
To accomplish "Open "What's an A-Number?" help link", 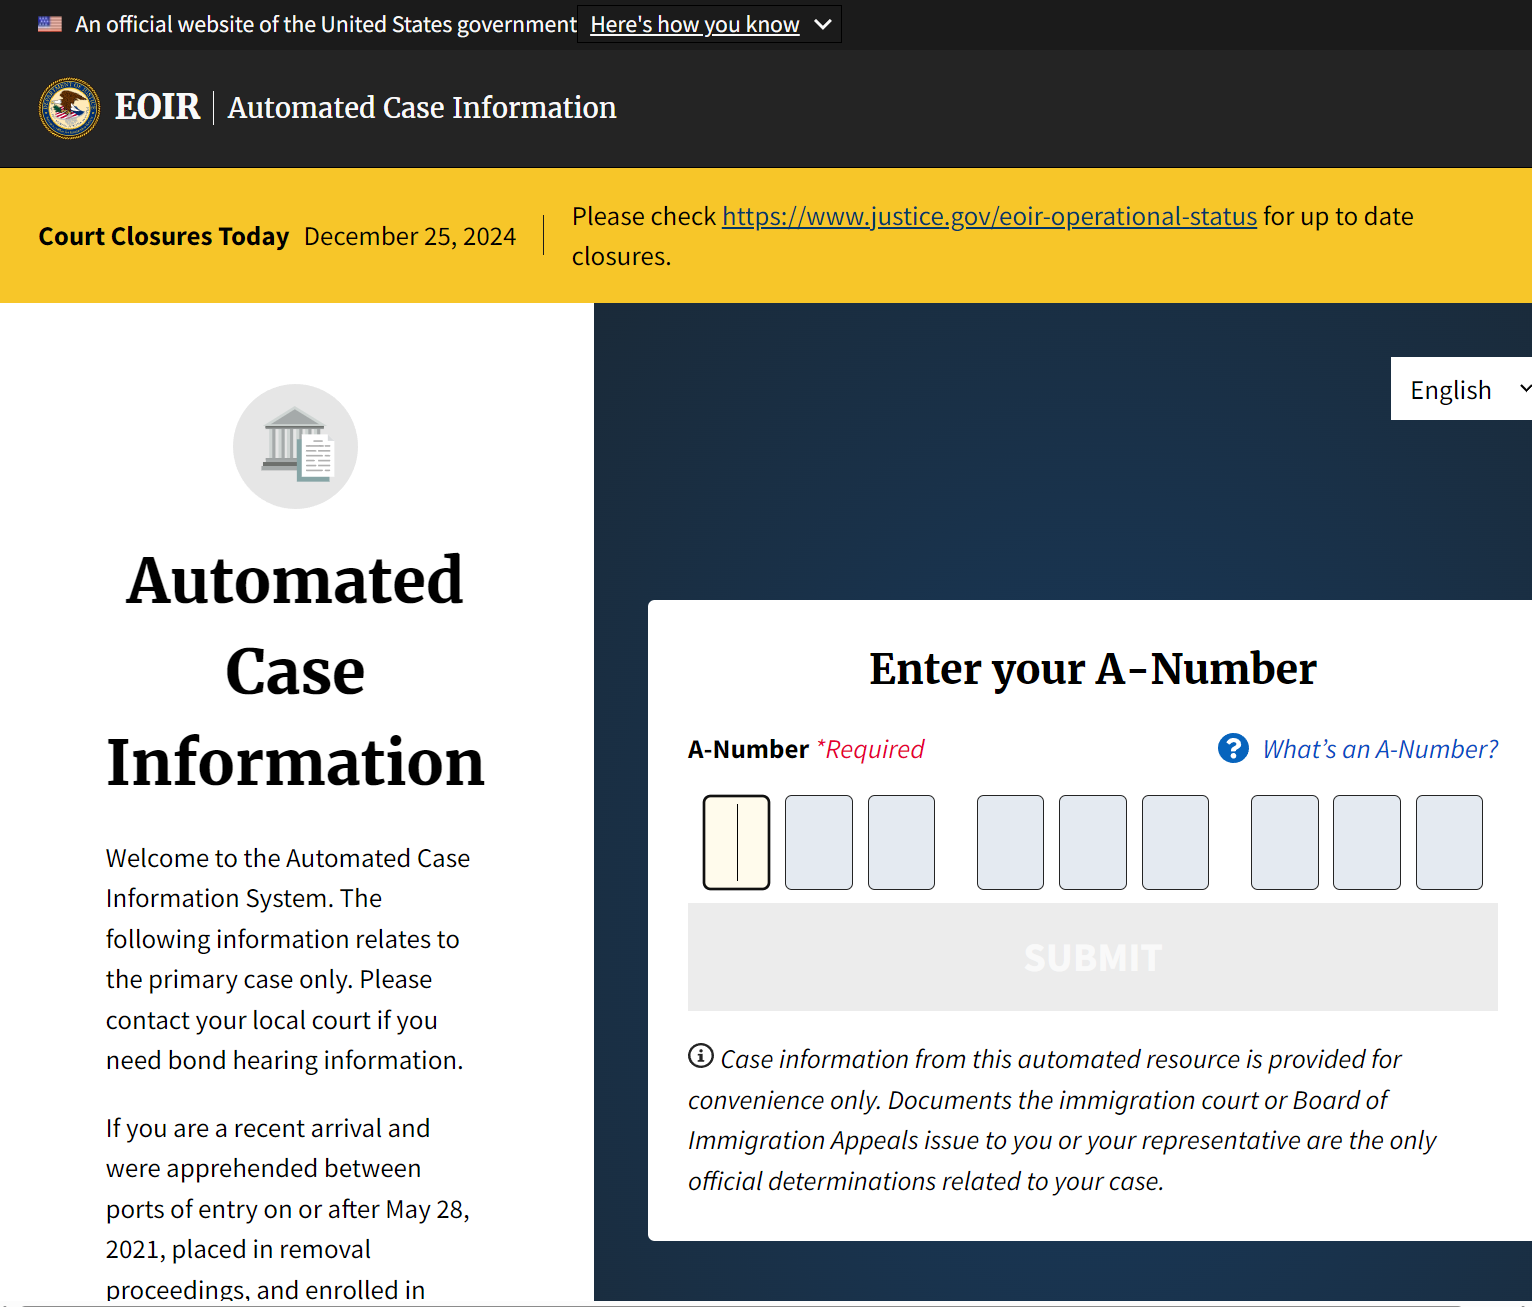I will 1379,749.
